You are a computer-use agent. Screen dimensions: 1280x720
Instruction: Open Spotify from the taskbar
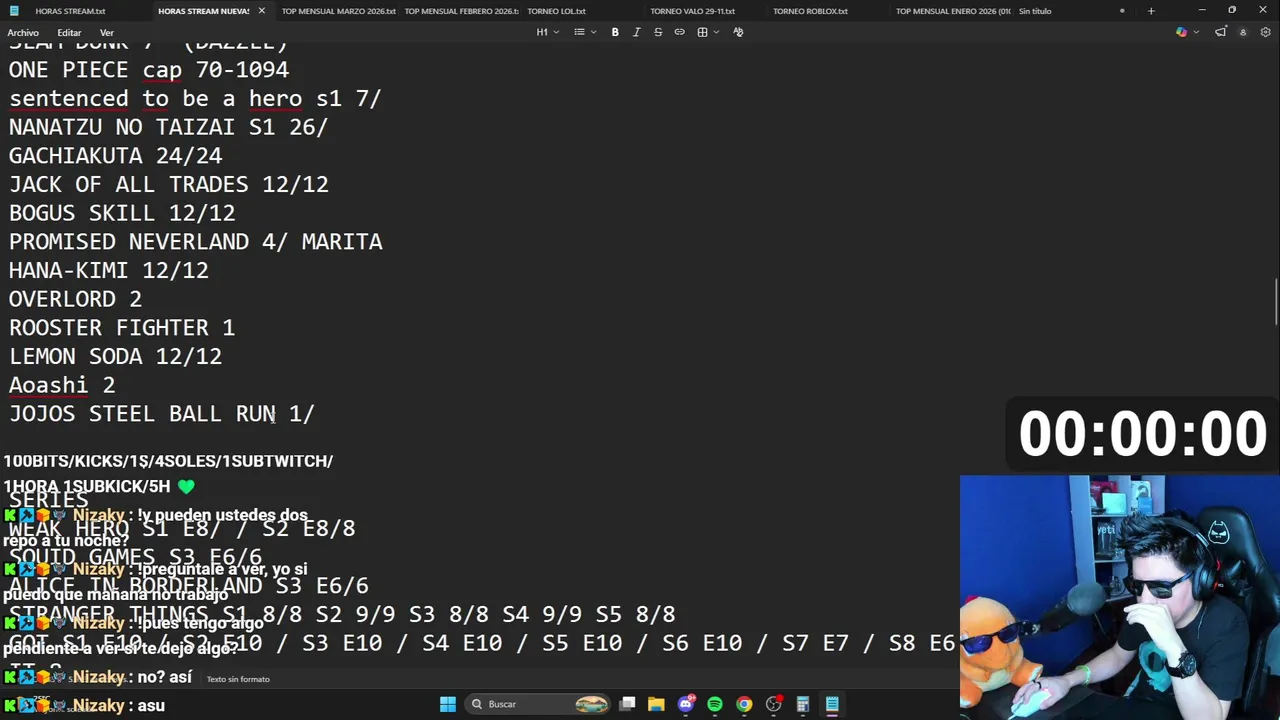[x=715, y=704]
